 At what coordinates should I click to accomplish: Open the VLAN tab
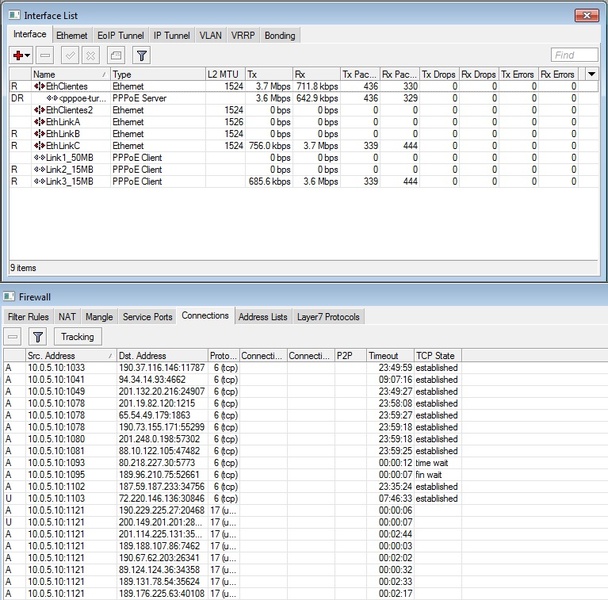(211, 36)
